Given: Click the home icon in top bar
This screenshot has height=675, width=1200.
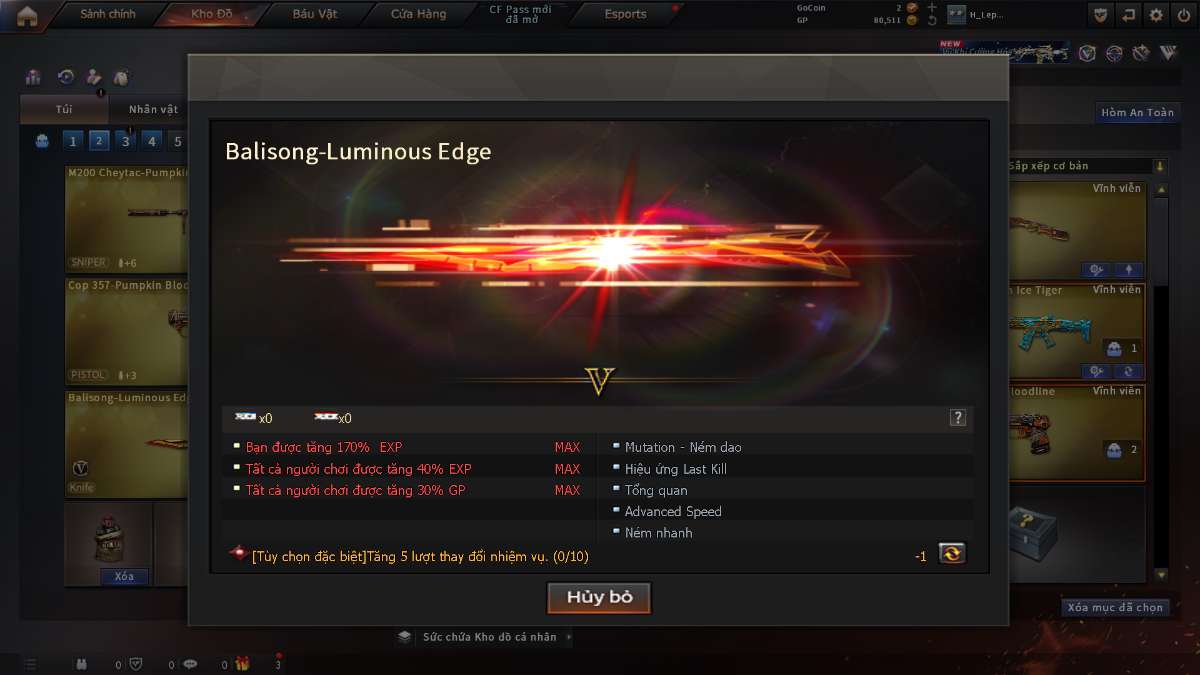Looking at the screenshot, I should pyautogui.click(x=27, y=15).
